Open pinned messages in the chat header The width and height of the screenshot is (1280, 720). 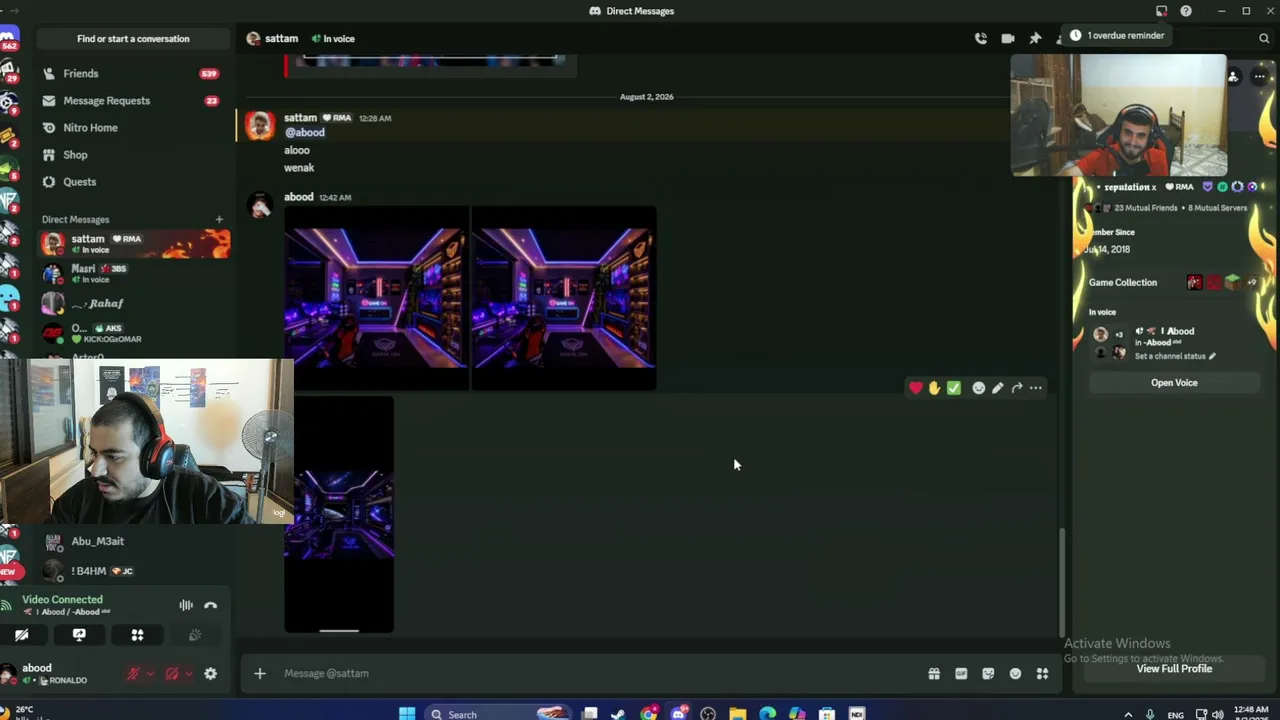click(x=1035, y=38)
